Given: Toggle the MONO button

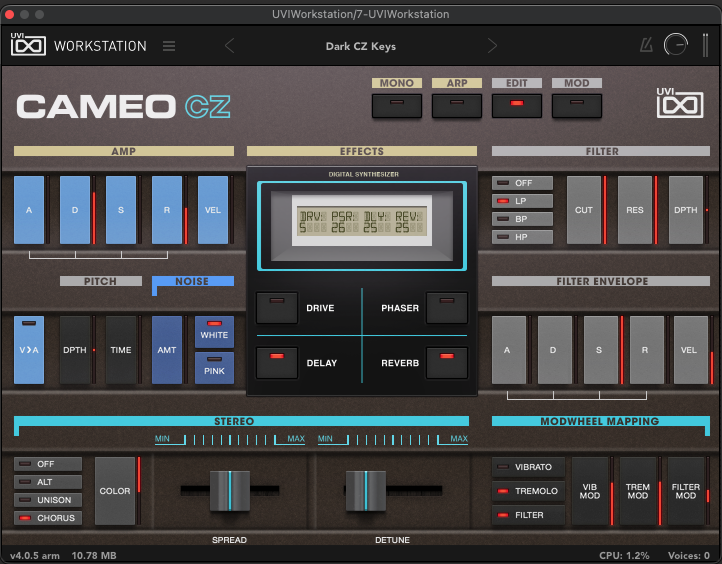Looking at the screenshot, I should click(x=396, y=106).
